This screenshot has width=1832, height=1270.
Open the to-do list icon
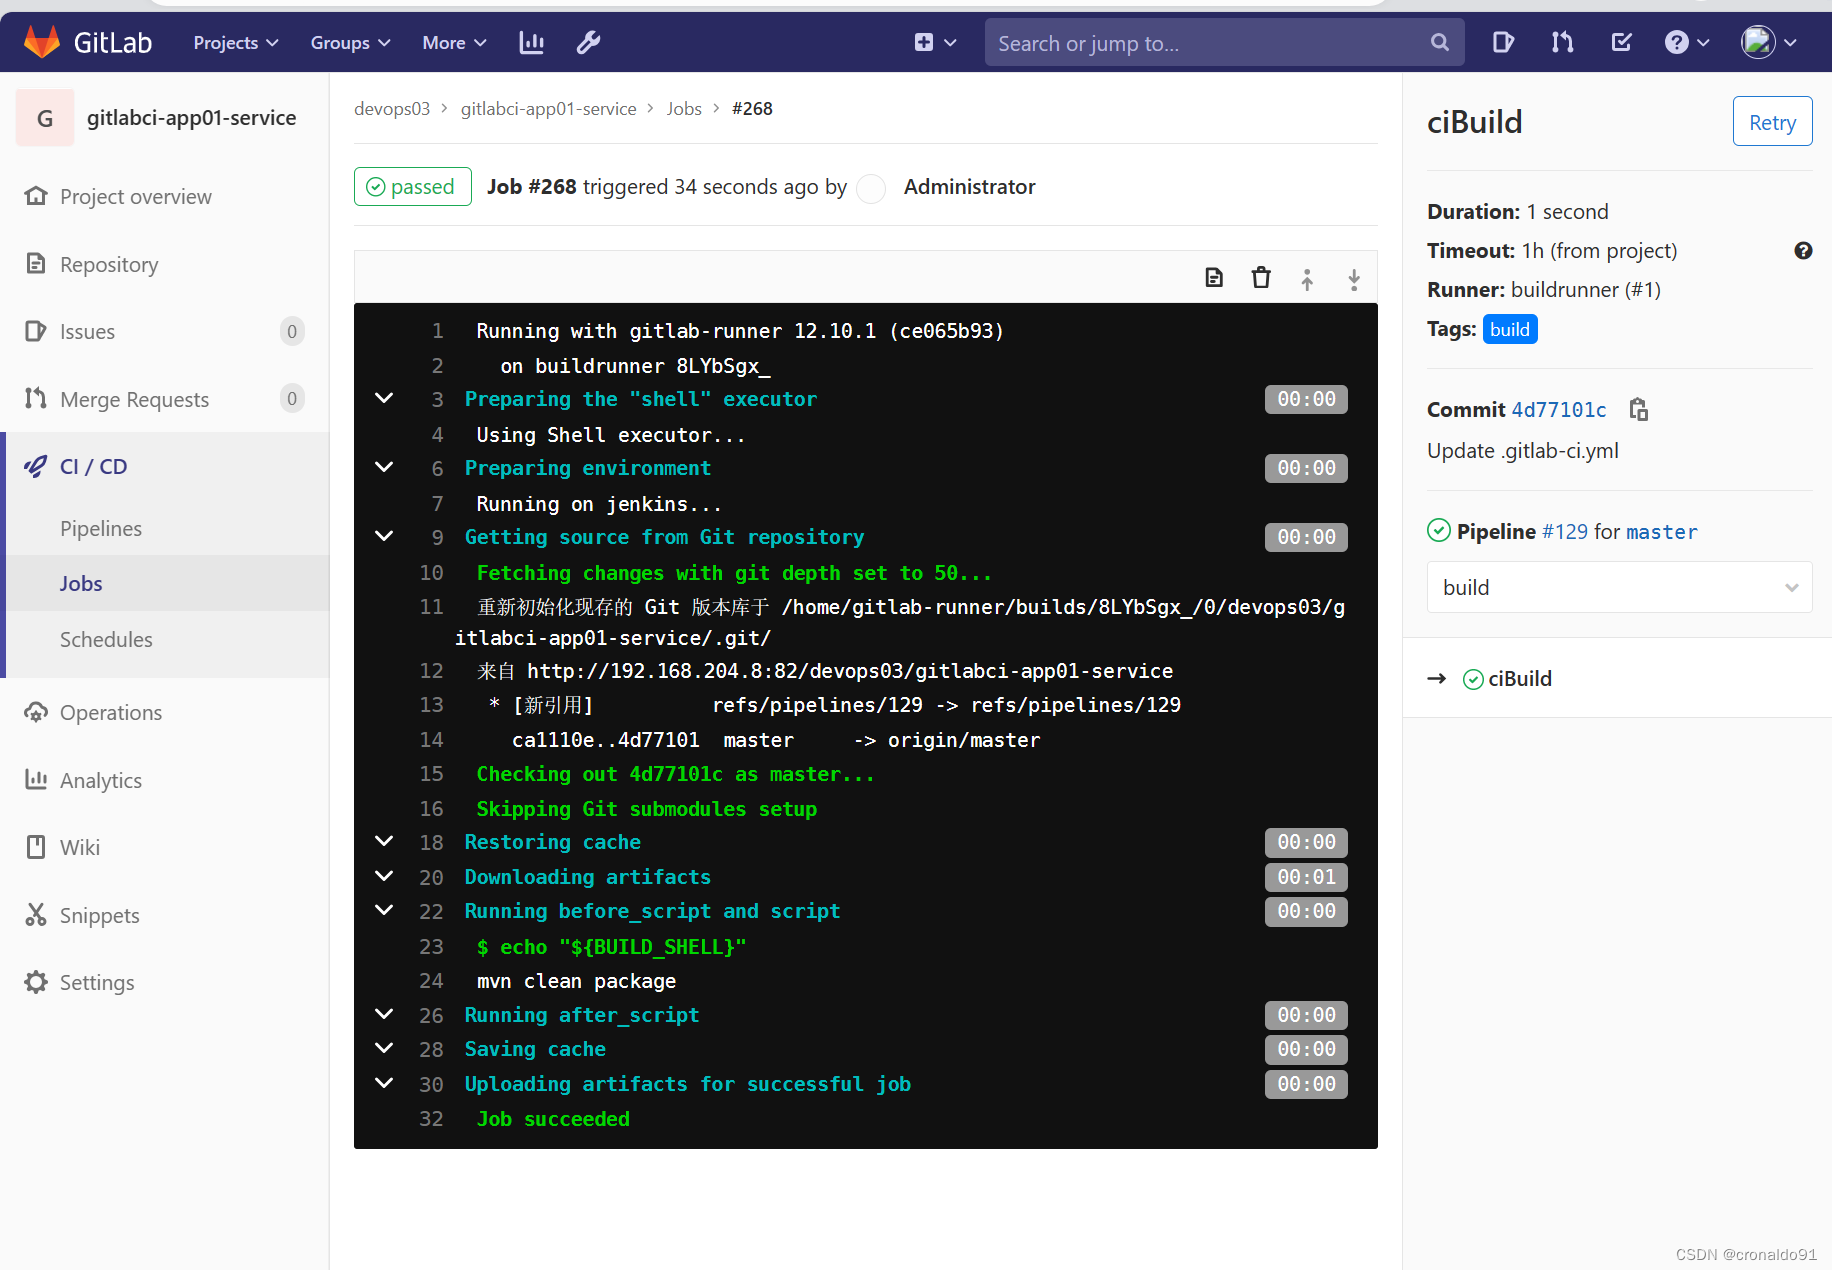1621,42
